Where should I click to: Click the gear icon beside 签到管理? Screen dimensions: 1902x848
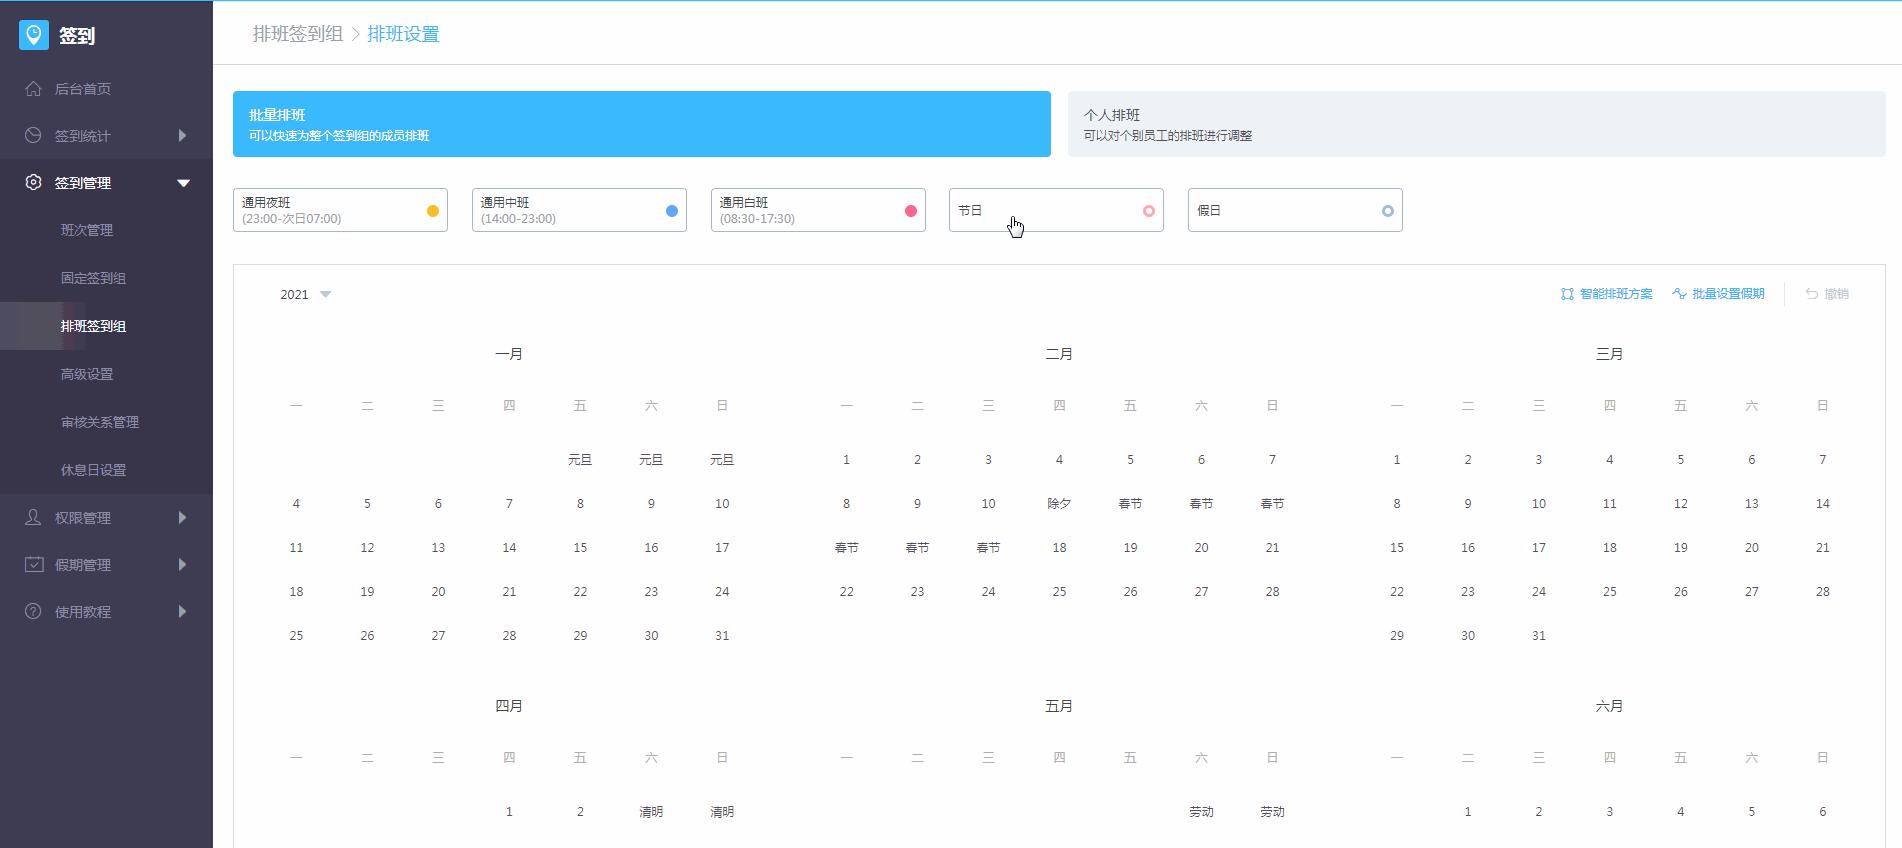[x=33, y=183]
